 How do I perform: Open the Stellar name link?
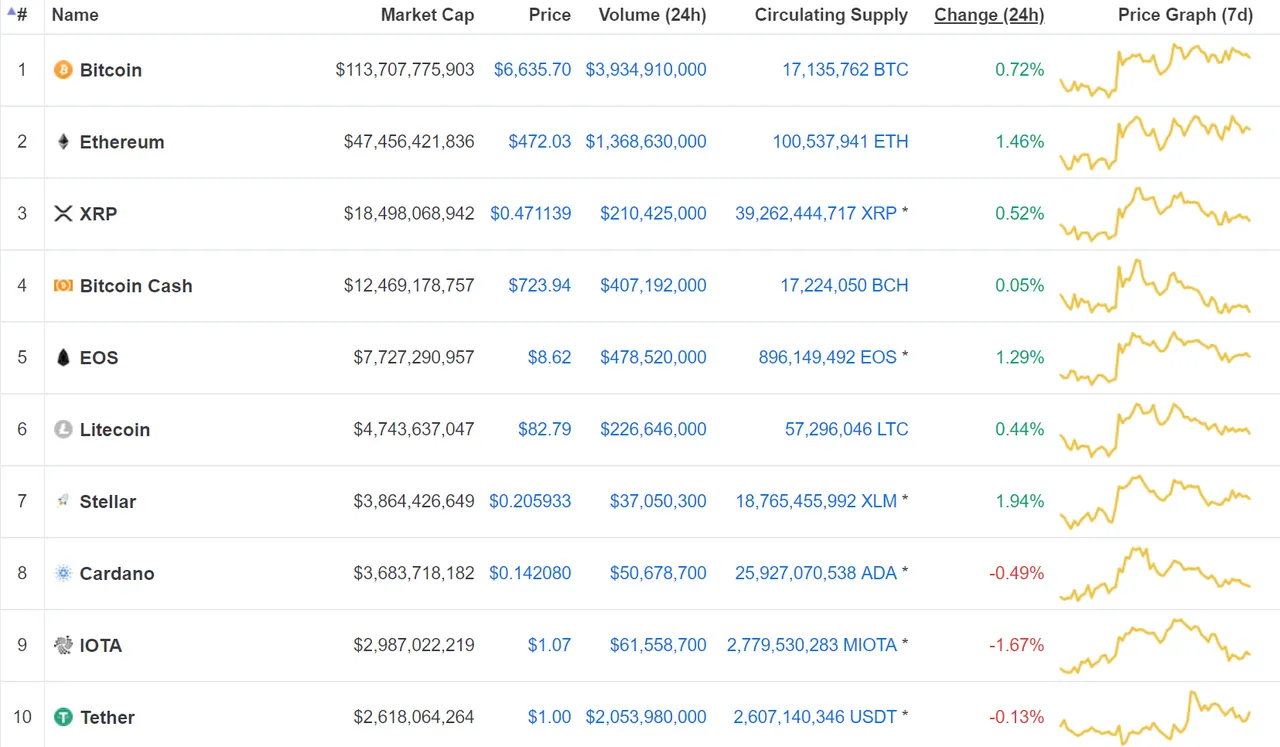pos(108,503)
